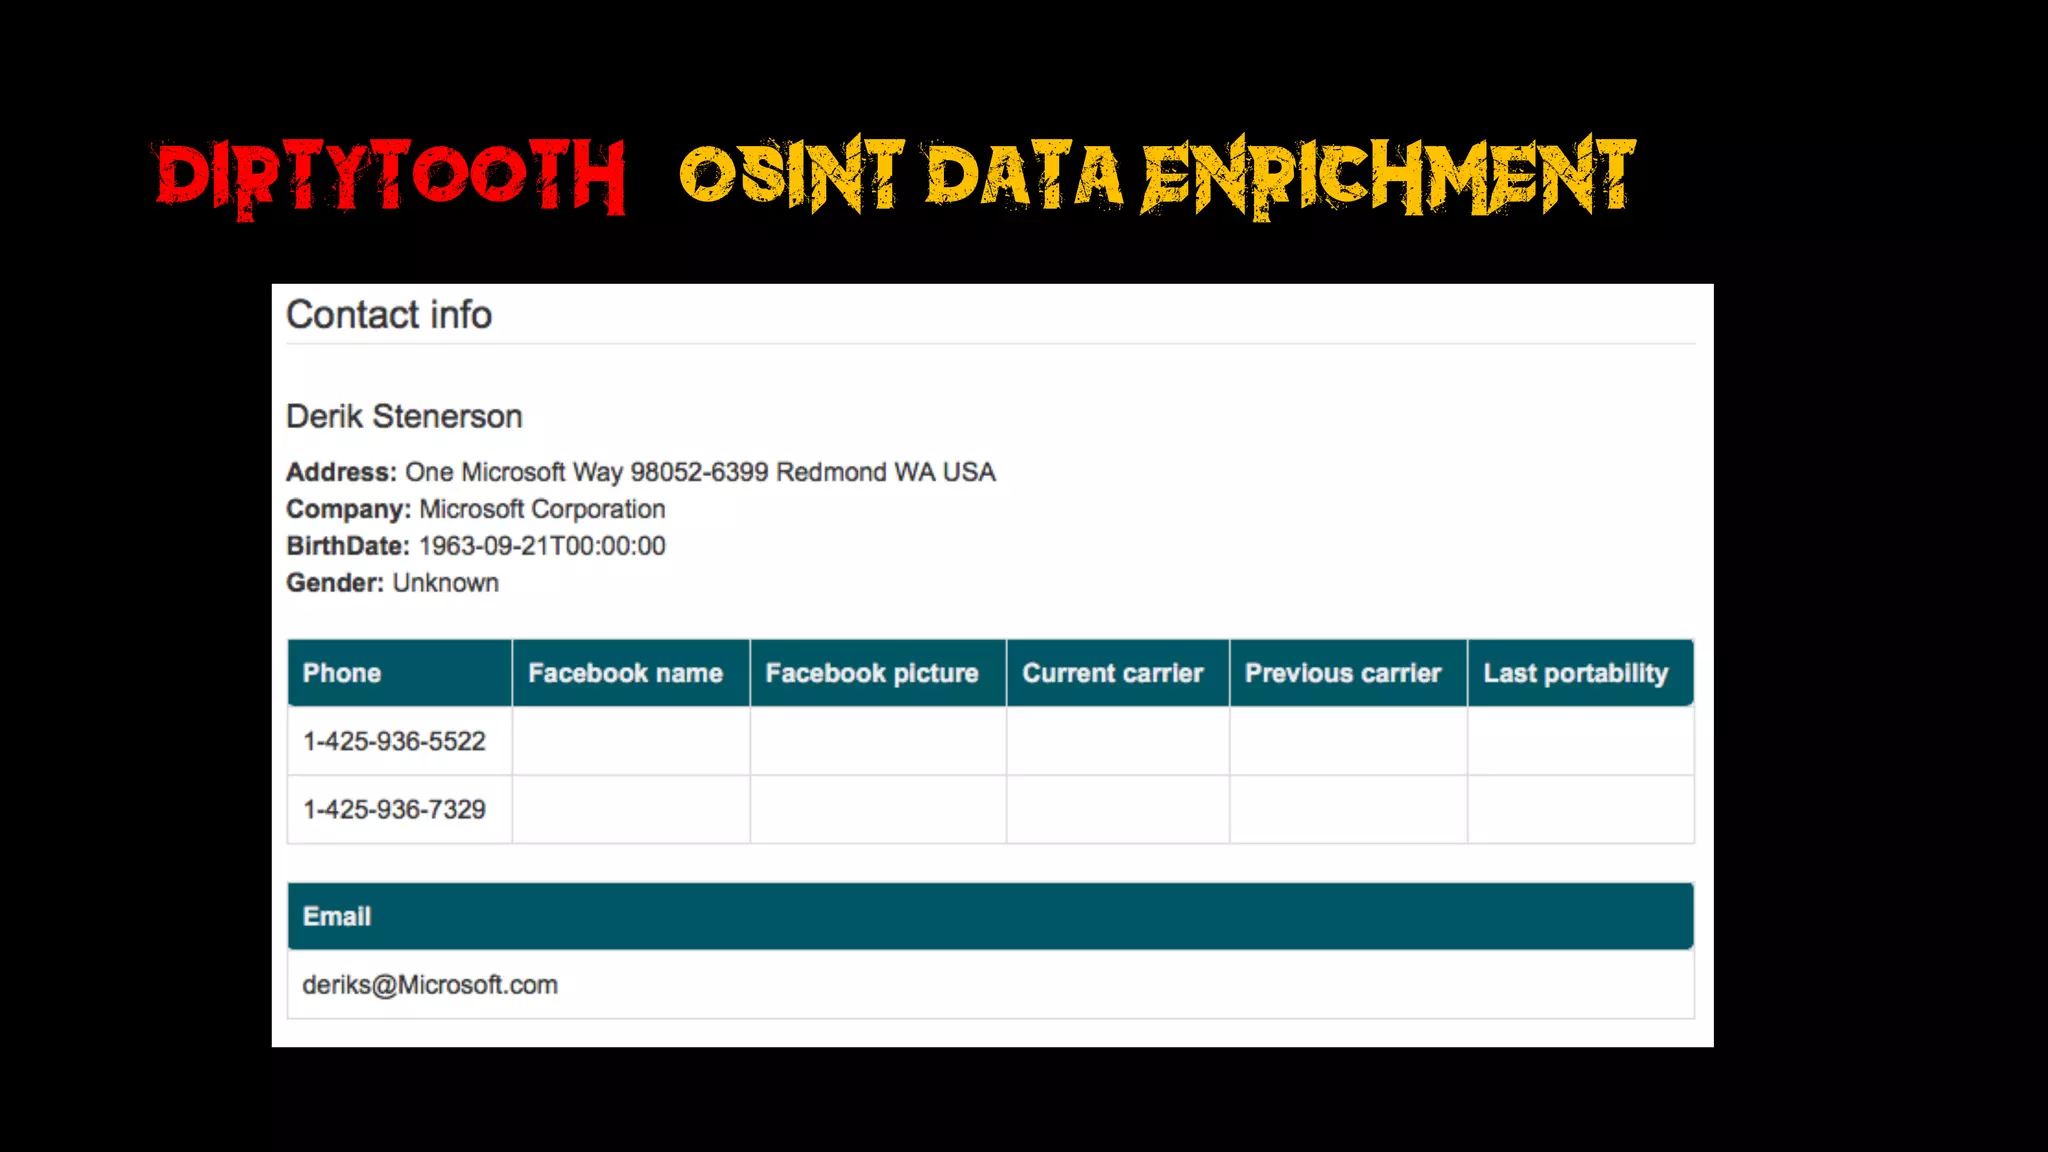Image resolution: width=2048 pixels, height=1152 pixels.
Task: Click the Gender Unknown line
Action: click(x=392, y=583)
